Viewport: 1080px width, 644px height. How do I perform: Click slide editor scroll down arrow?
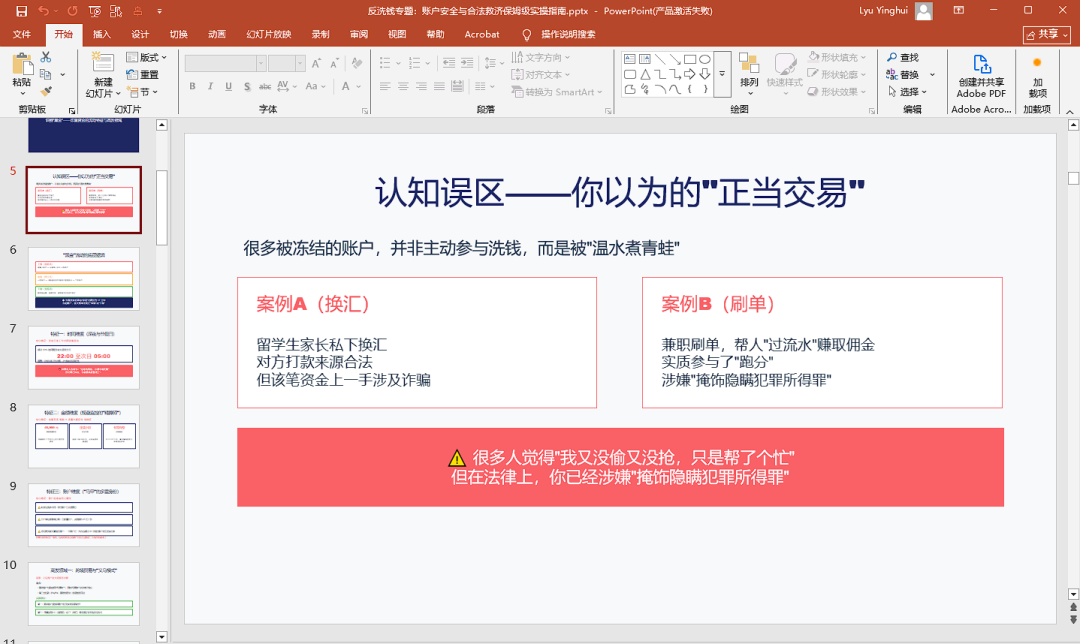[x=1073, y=594]
